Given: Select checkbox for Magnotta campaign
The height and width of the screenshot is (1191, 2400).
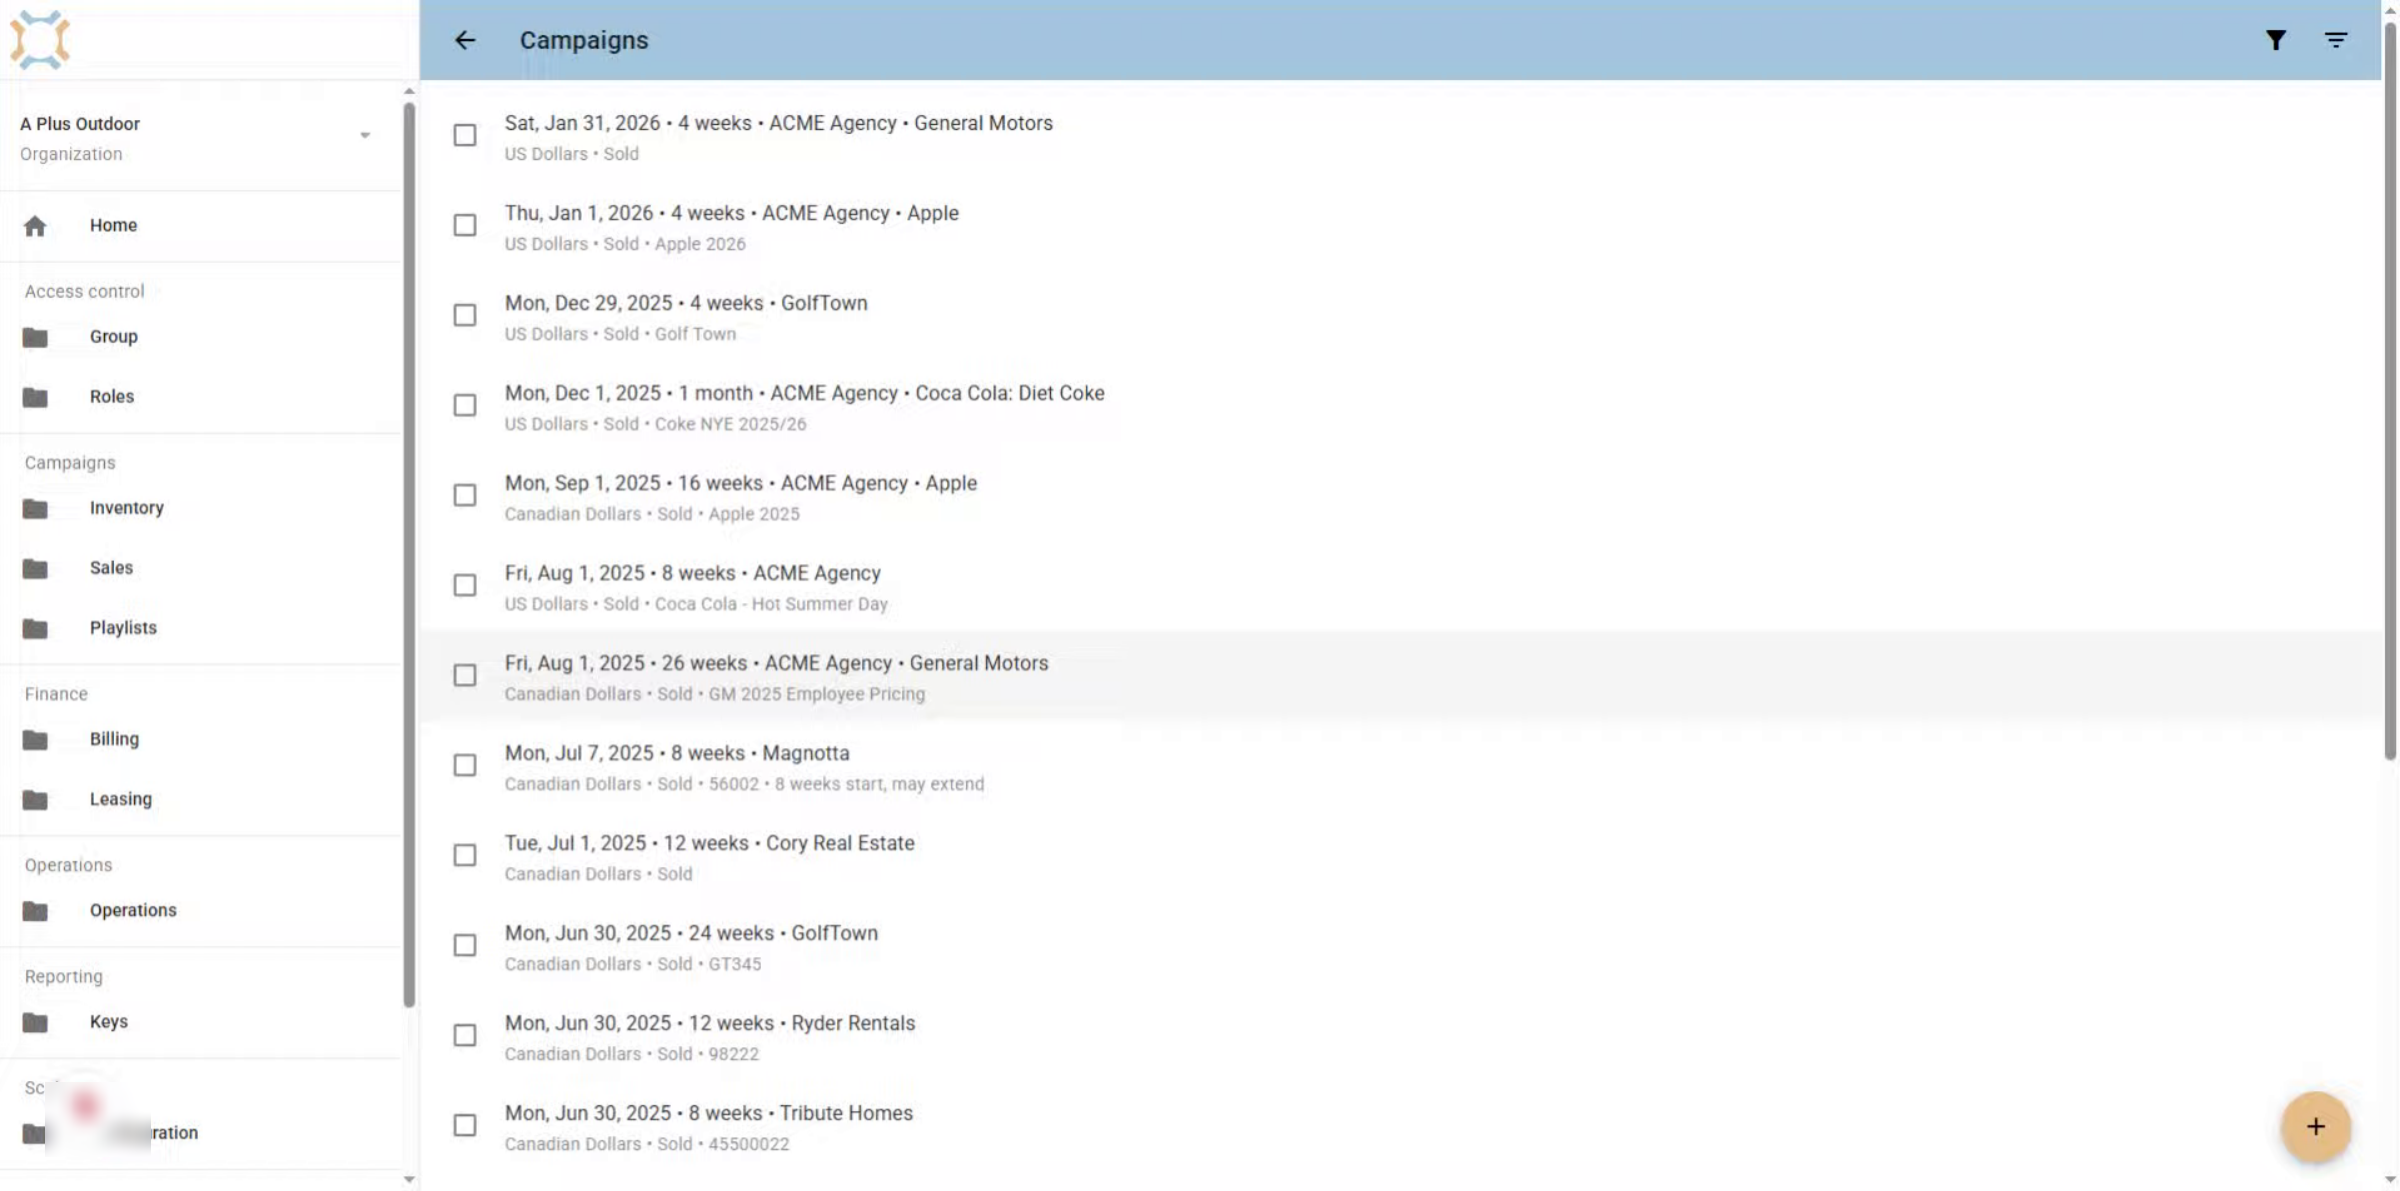Looking at the screenshot, I should (465, 765).
